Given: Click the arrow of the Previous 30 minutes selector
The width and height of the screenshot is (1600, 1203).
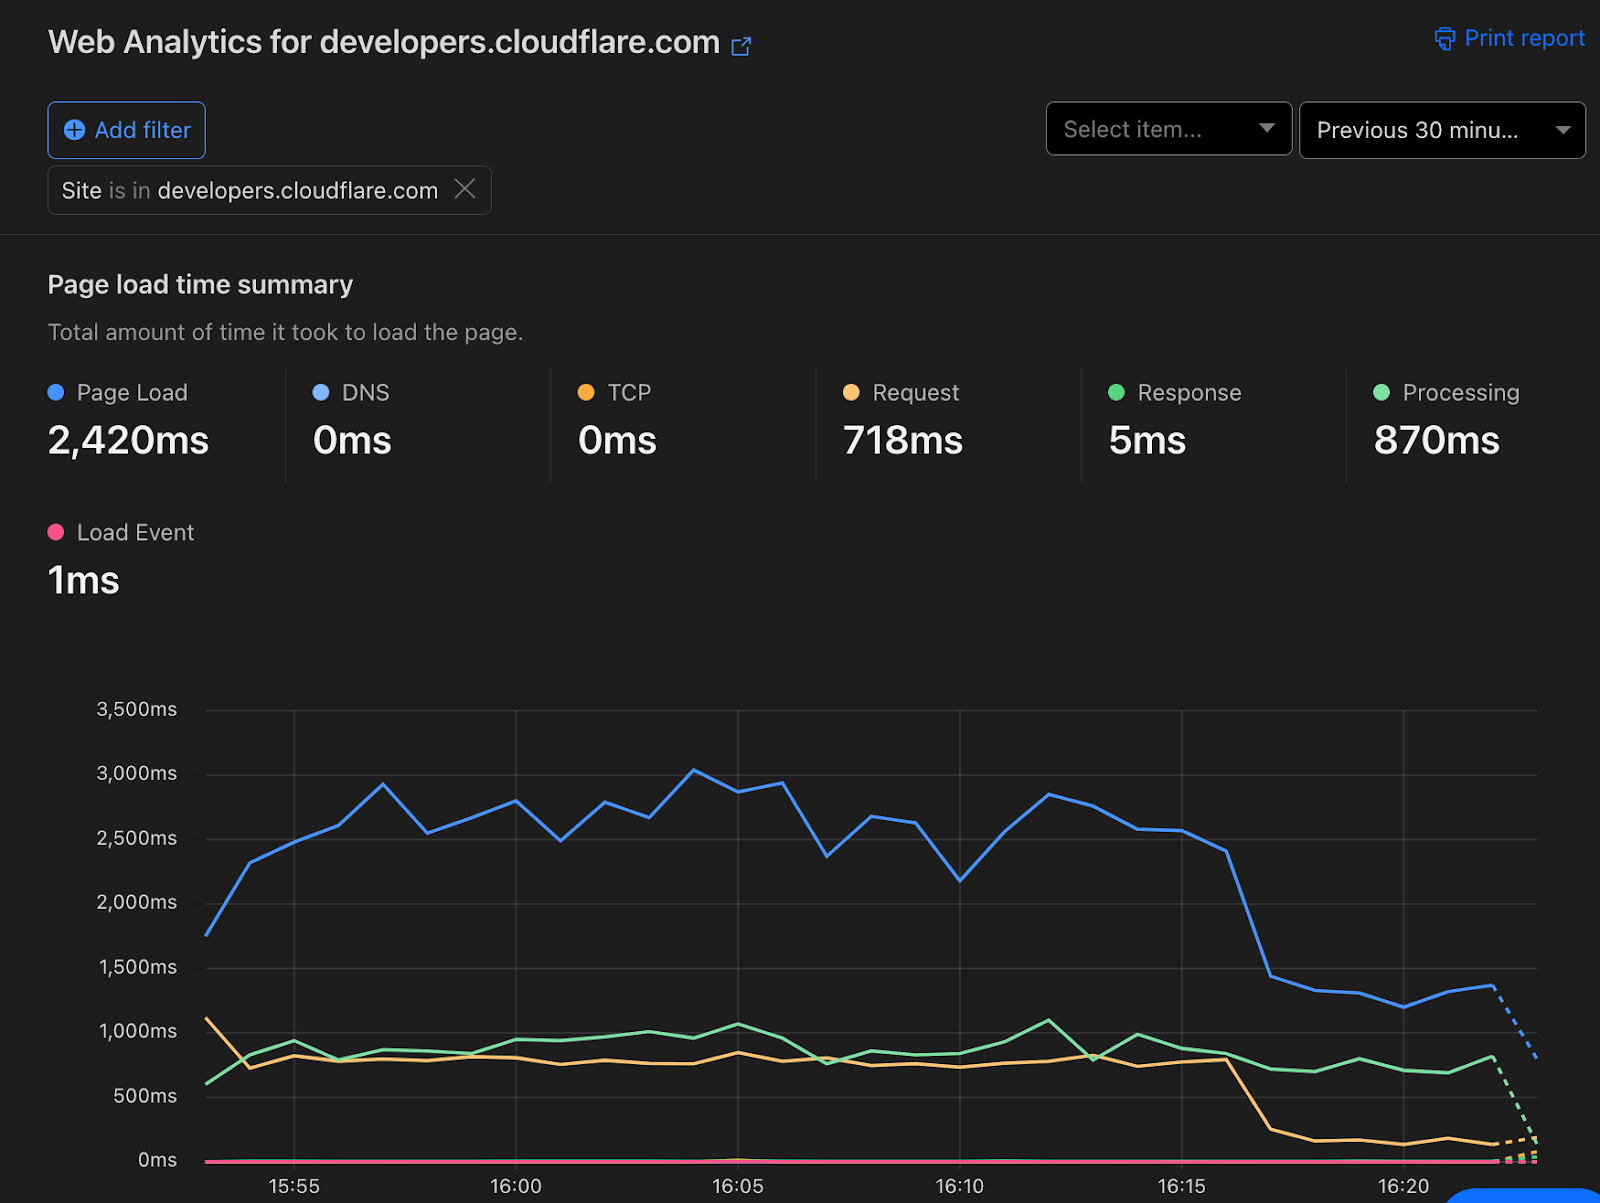Looking at the screenshot, I should [x=1563, y=130].
